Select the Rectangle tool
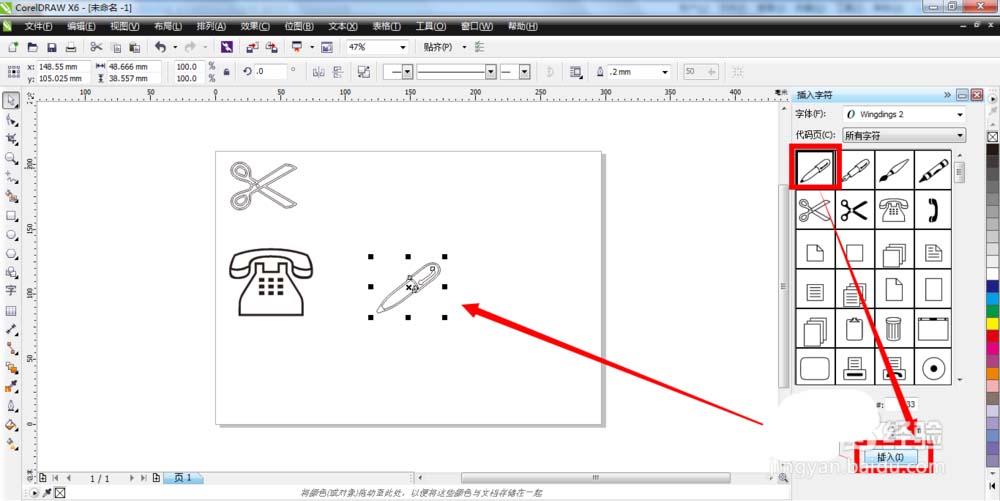Viewport: 1000px width, 501px height. coord(11,215)
